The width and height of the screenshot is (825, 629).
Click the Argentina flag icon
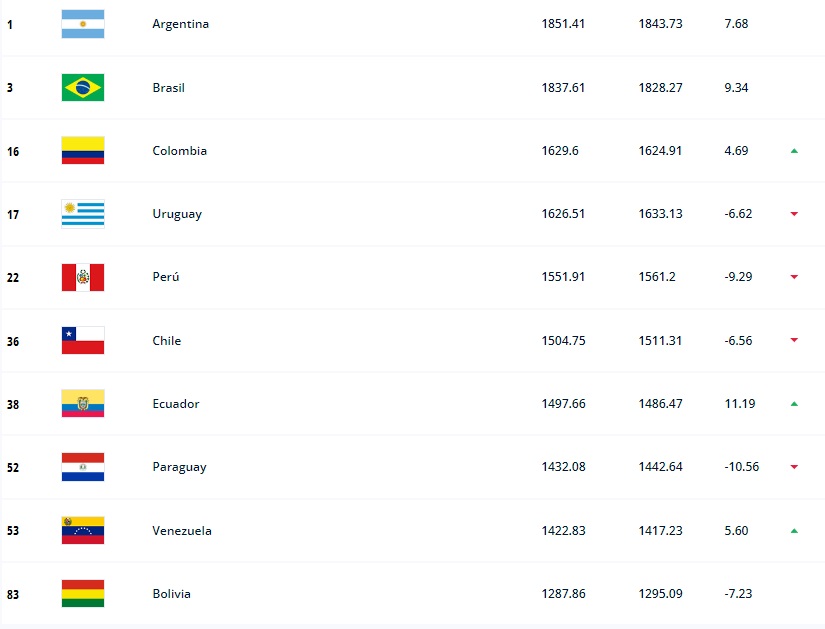point(83,24)
